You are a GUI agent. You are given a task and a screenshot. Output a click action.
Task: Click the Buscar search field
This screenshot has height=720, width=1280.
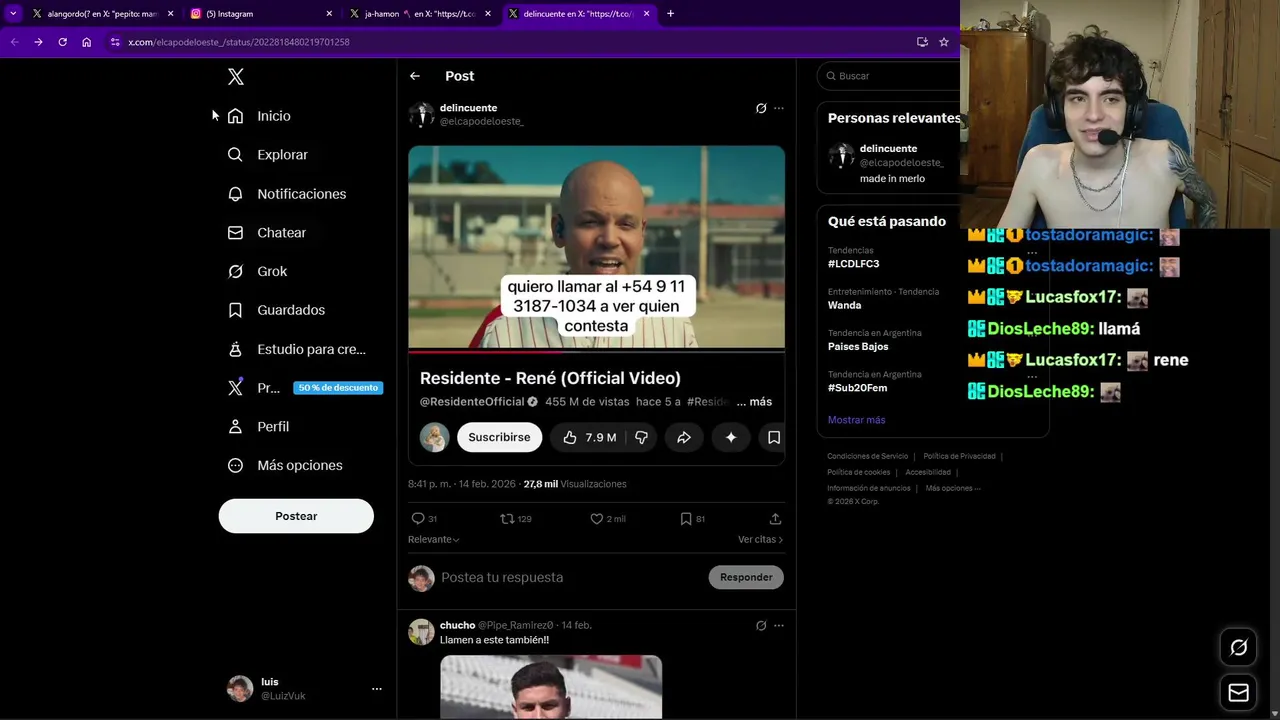(x=890, y=76)
